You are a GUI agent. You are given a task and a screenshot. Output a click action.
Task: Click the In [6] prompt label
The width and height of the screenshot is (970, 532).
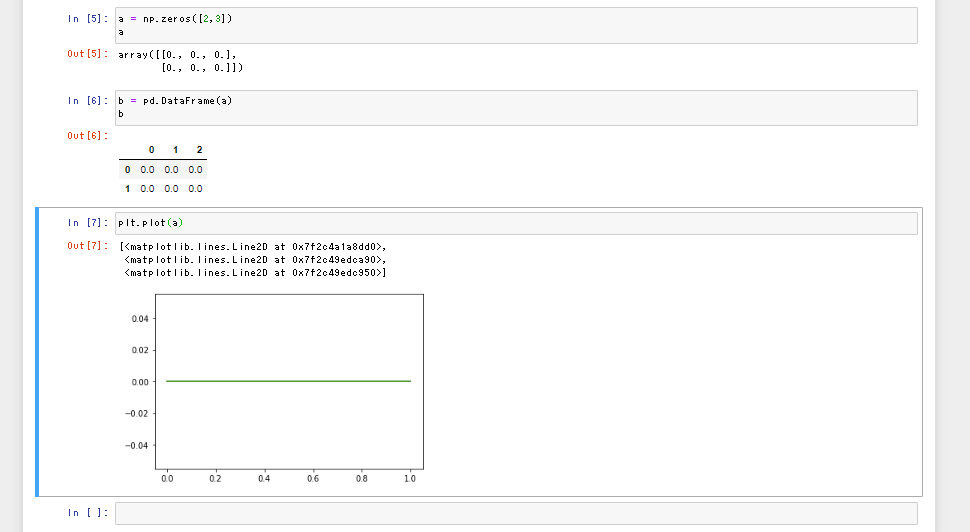click(x=88, y=100)
